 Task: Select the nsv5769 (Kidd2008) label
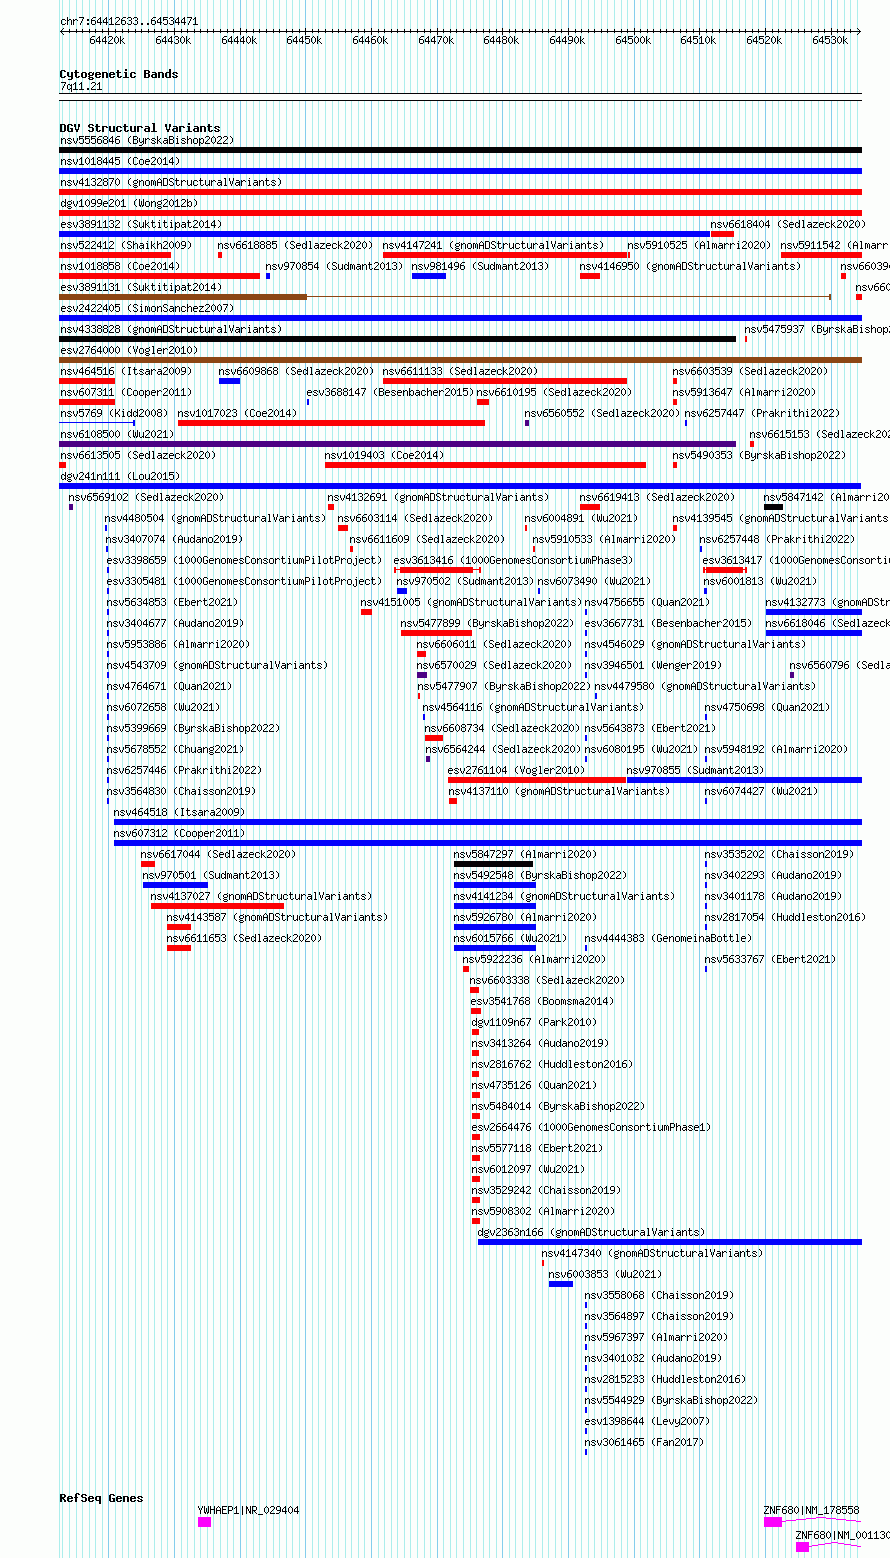[114, 413]
